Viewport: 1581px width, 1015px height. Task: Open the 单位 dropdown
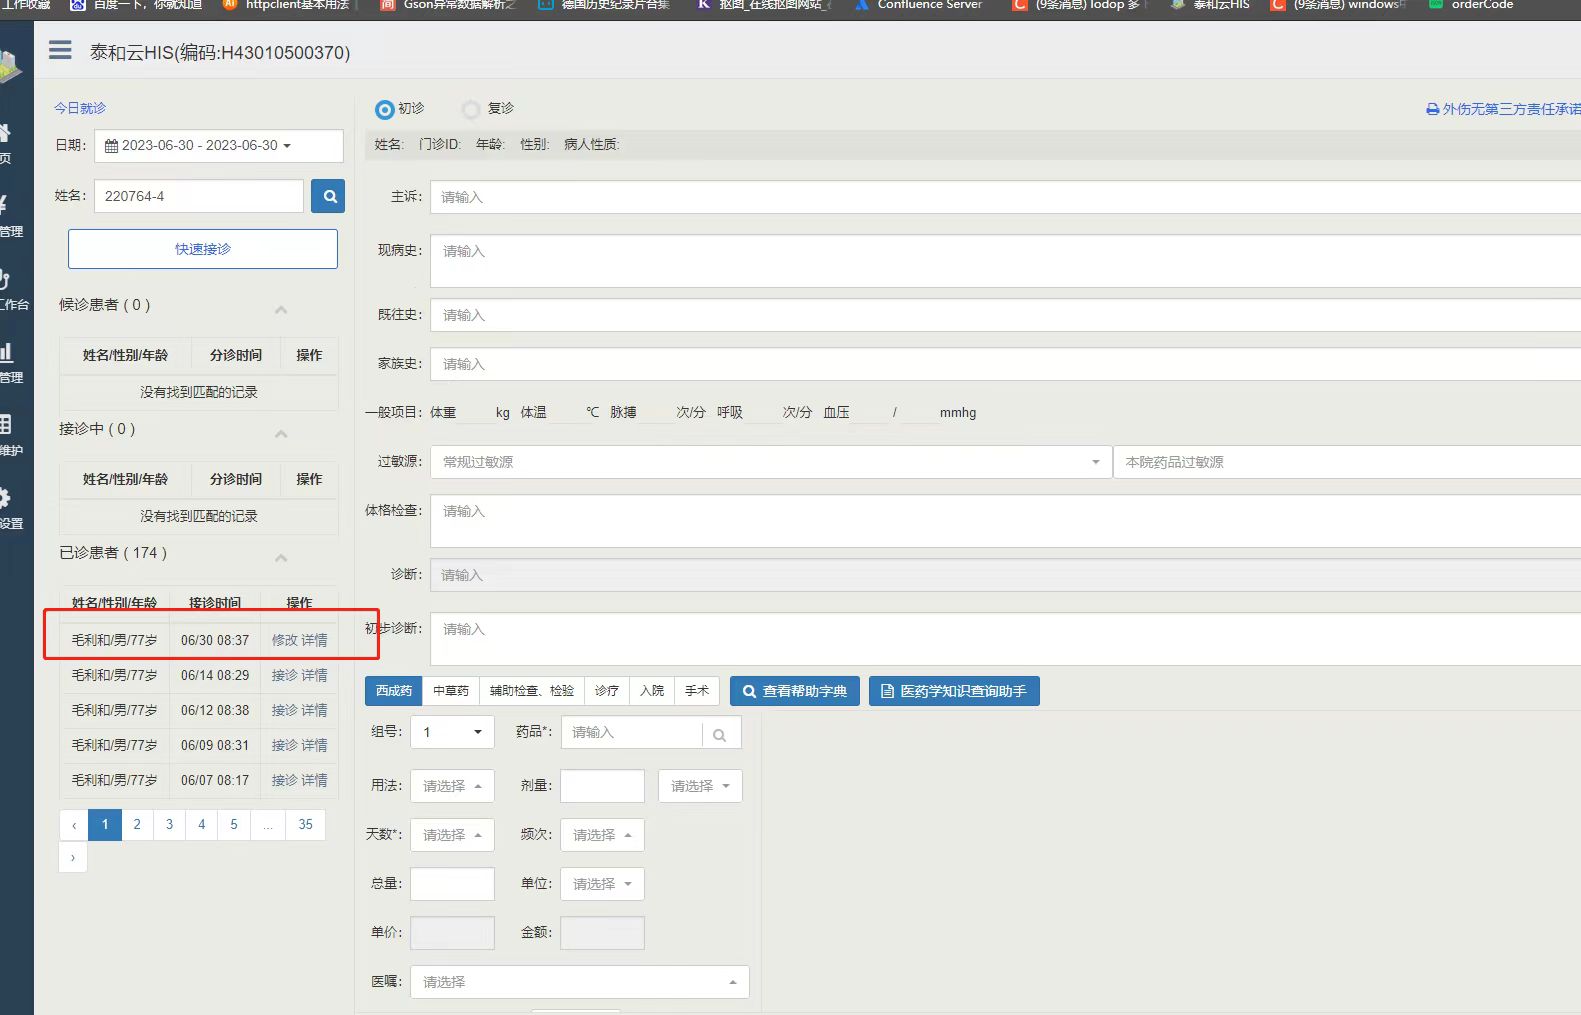602,884
